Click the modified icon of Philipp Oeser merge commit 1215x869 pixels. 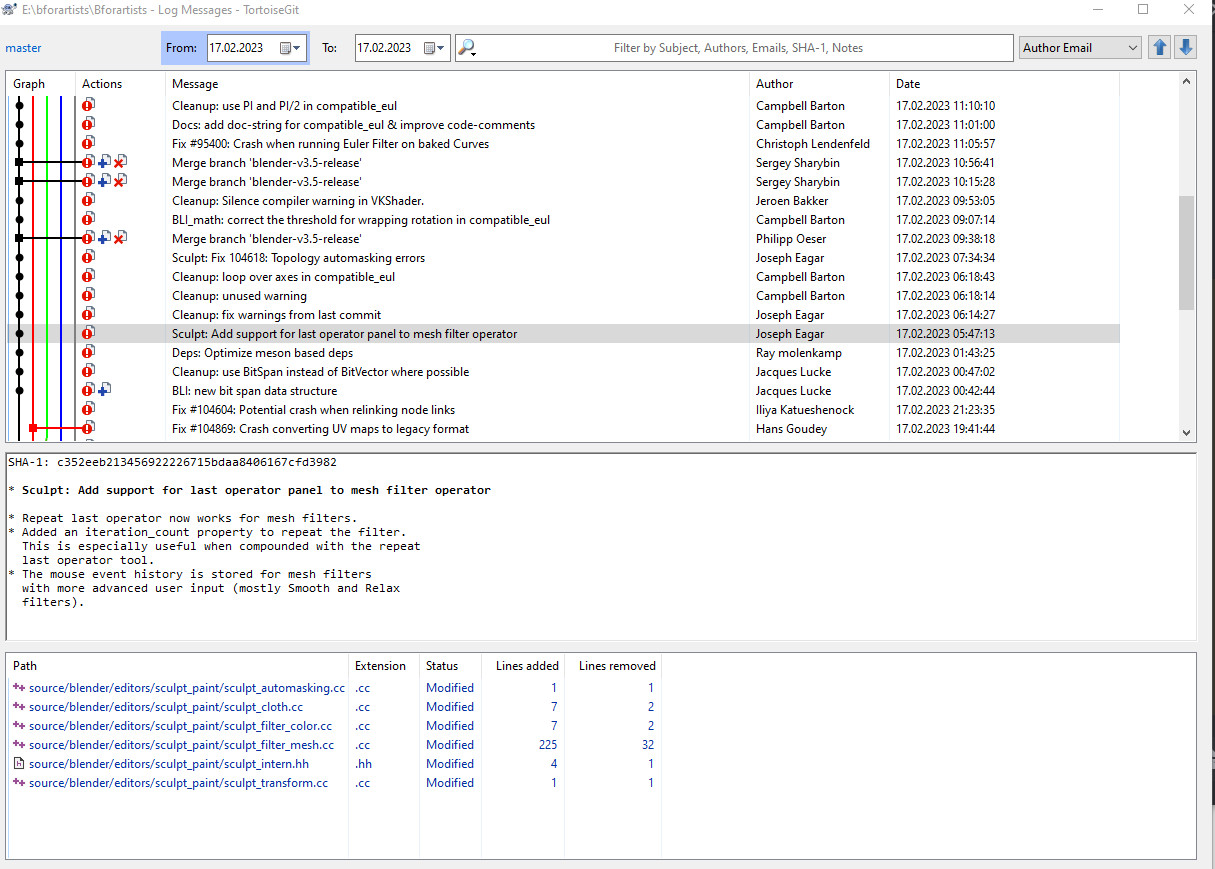tap(88, 238)
